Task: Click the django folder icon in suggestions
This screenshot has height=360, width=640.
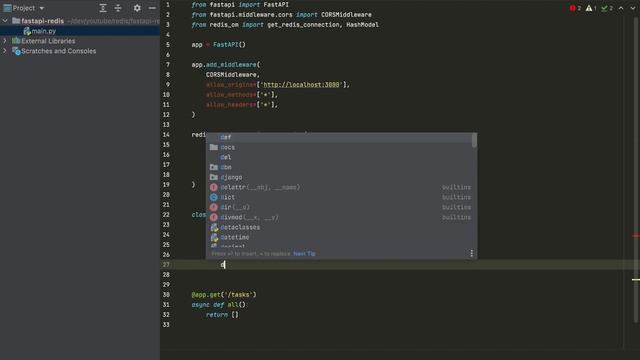Action: 213,177
